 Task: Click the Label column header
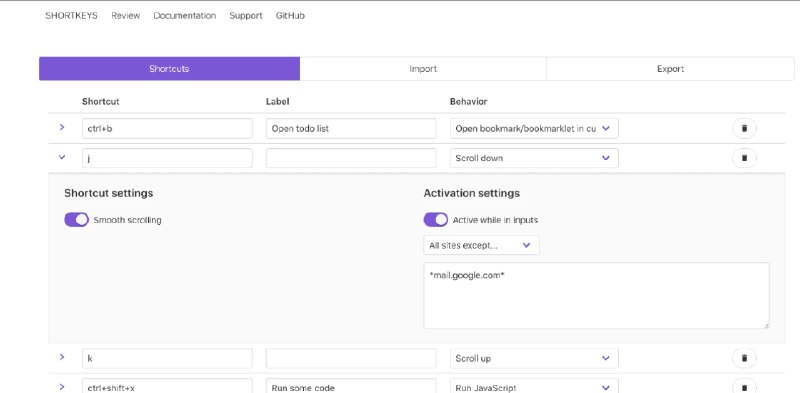[278, 102]
